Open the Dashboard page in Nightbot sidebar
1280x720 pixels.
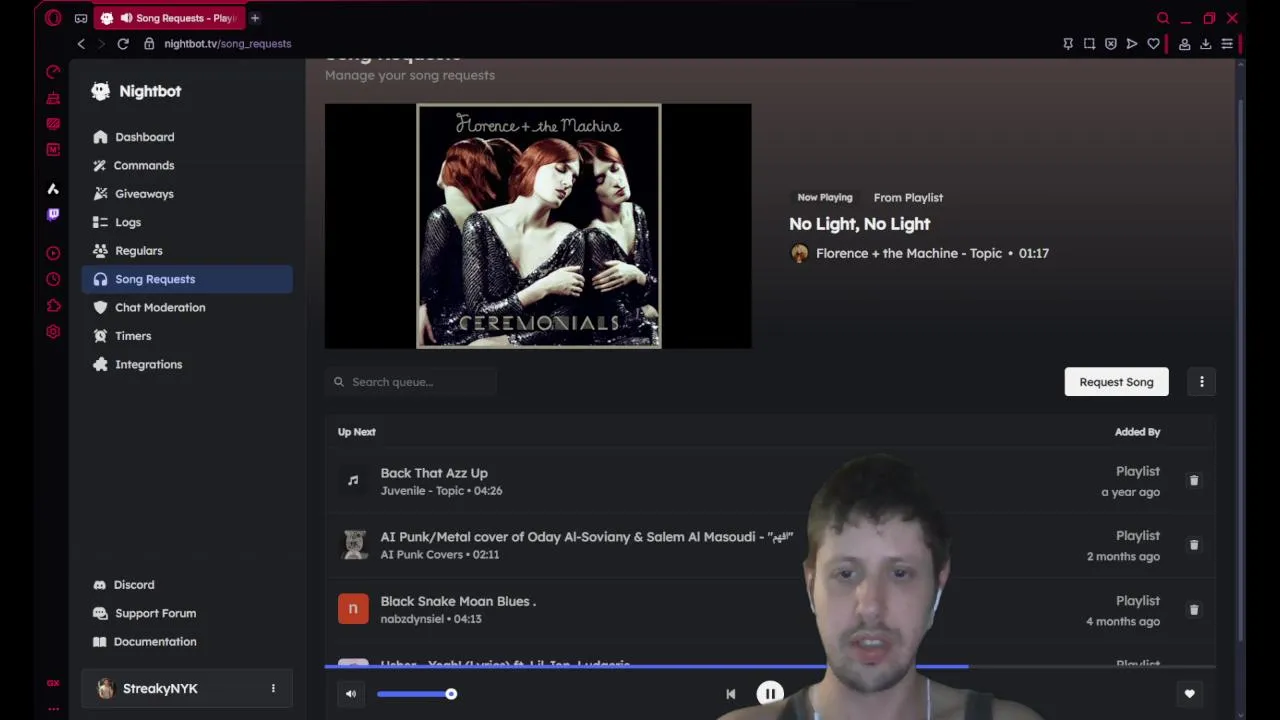(x=187, y=137)
